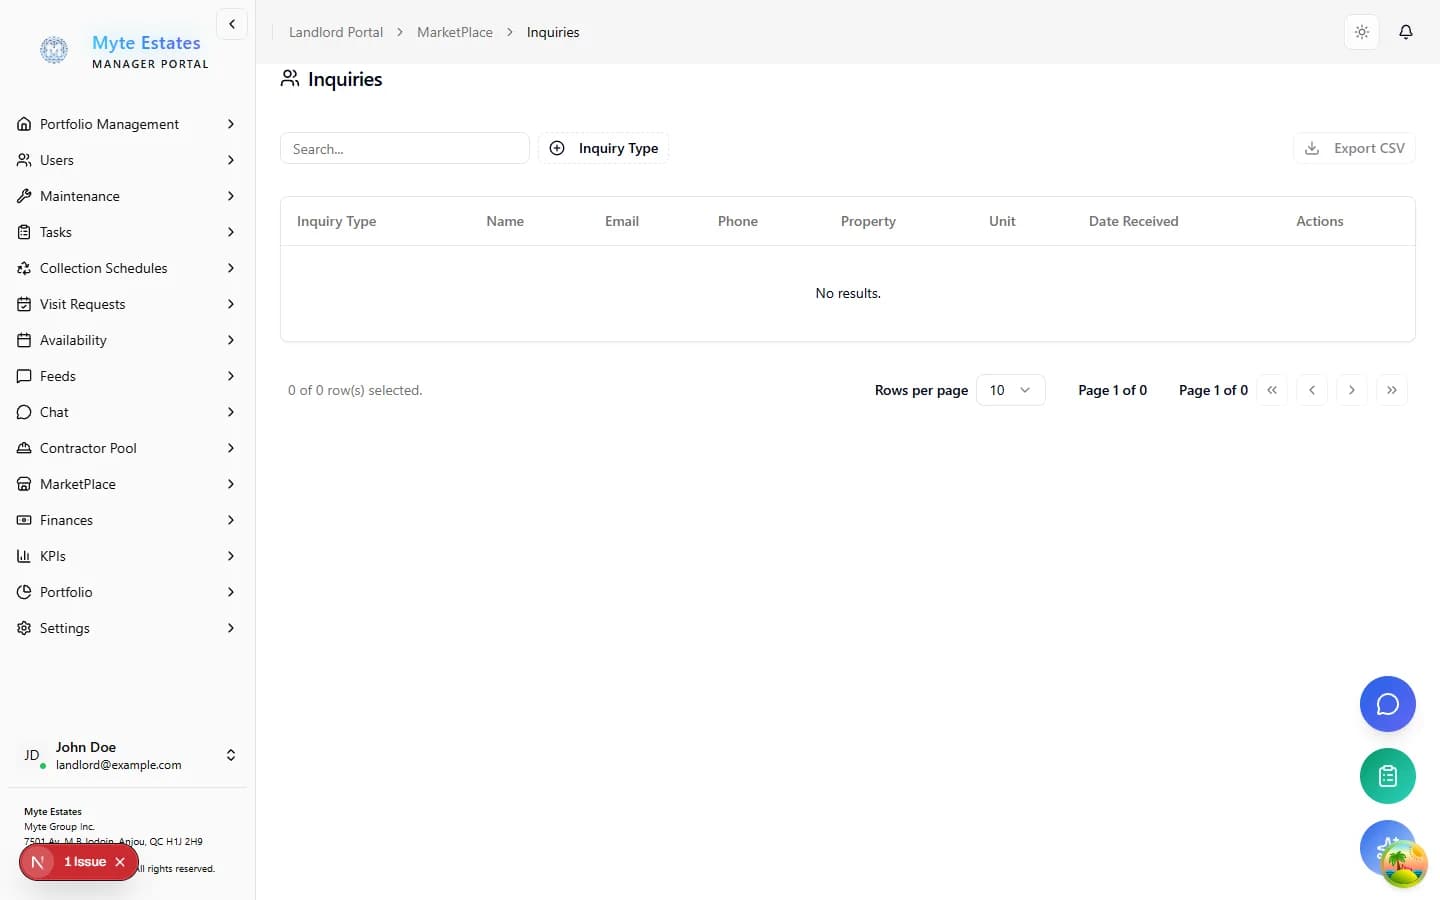Click the Tasks clipboard icon
Viewport: 1440px width, 900px height.
[24, 232]
